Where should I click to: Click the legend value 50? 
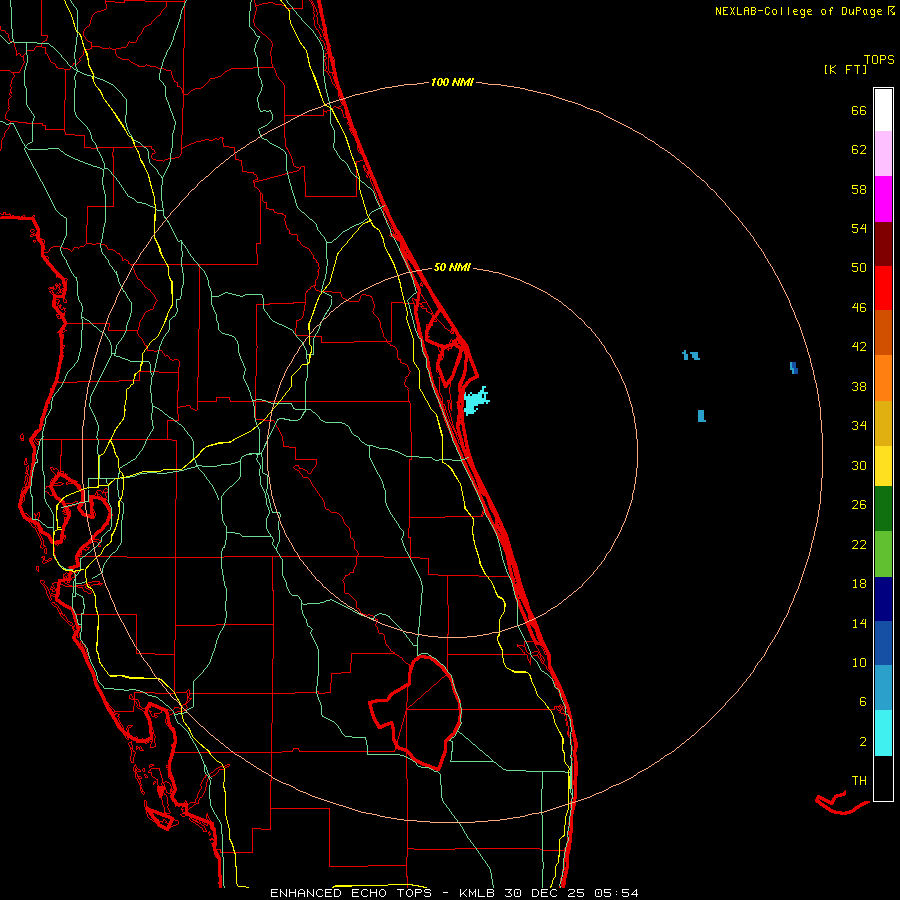click(x=859, y=267)
